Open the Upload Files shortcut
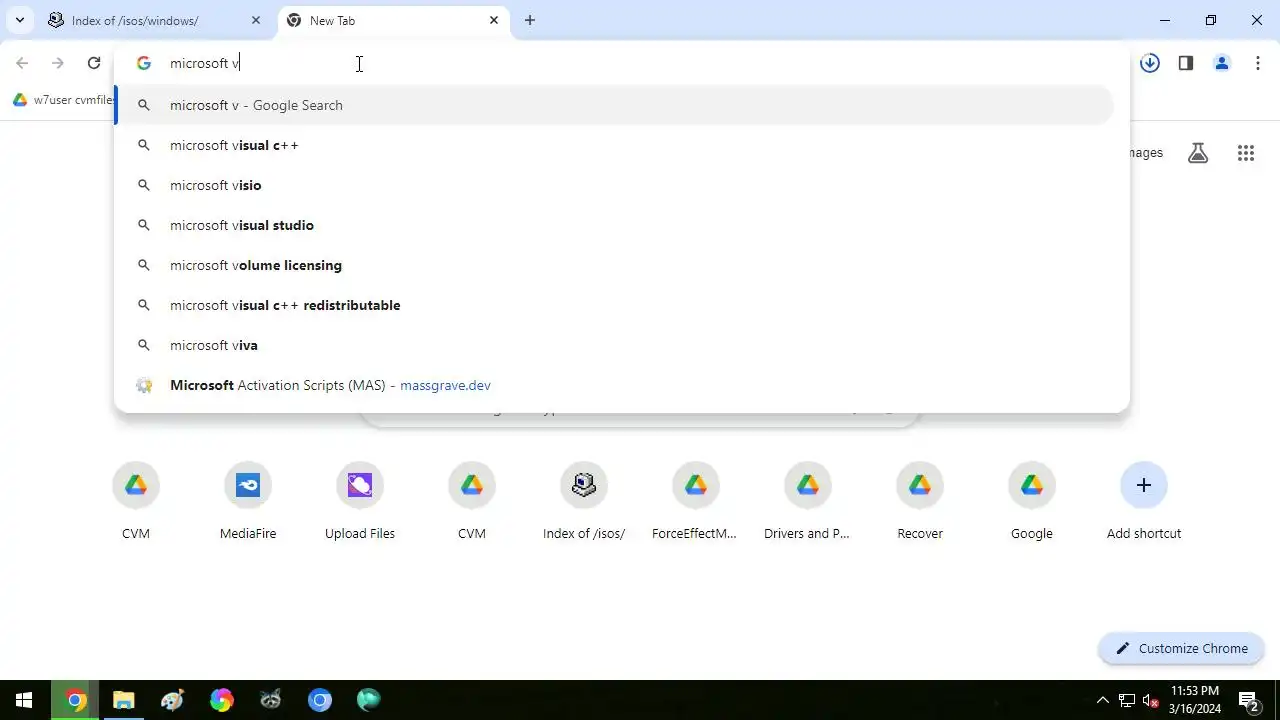 [x=360, y=503]
